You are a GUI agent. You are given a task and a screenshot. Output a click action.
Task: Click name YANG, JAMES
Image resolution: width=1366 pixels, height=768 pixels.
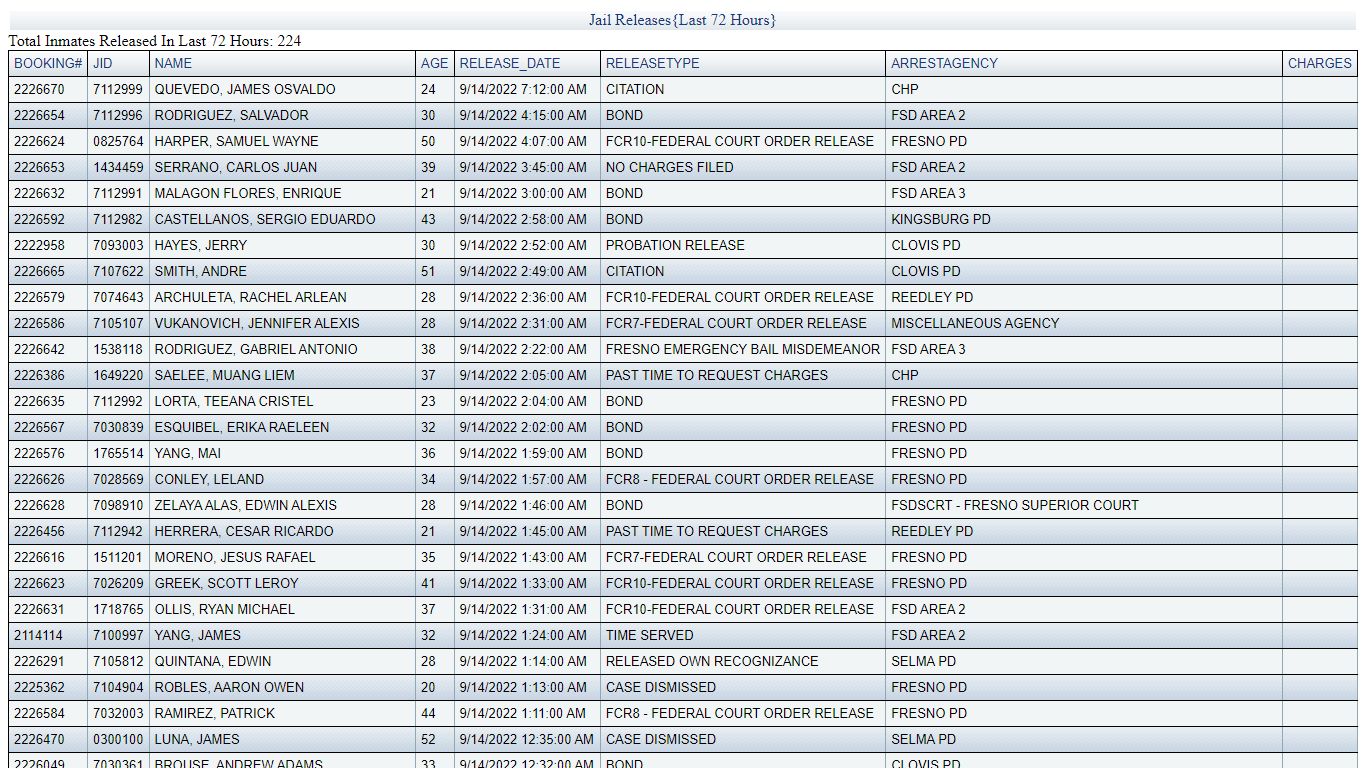click(197, 635)
